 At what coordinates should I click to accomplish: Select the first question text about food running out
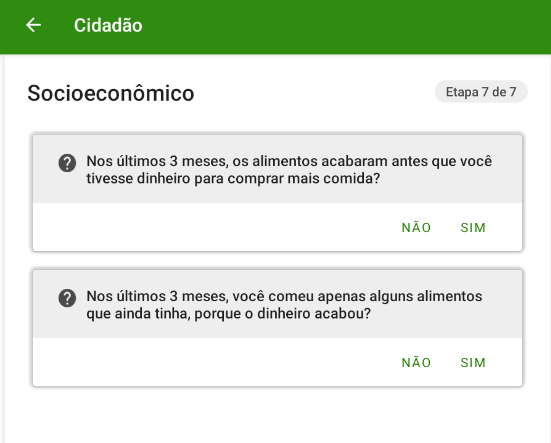(289, 170)
